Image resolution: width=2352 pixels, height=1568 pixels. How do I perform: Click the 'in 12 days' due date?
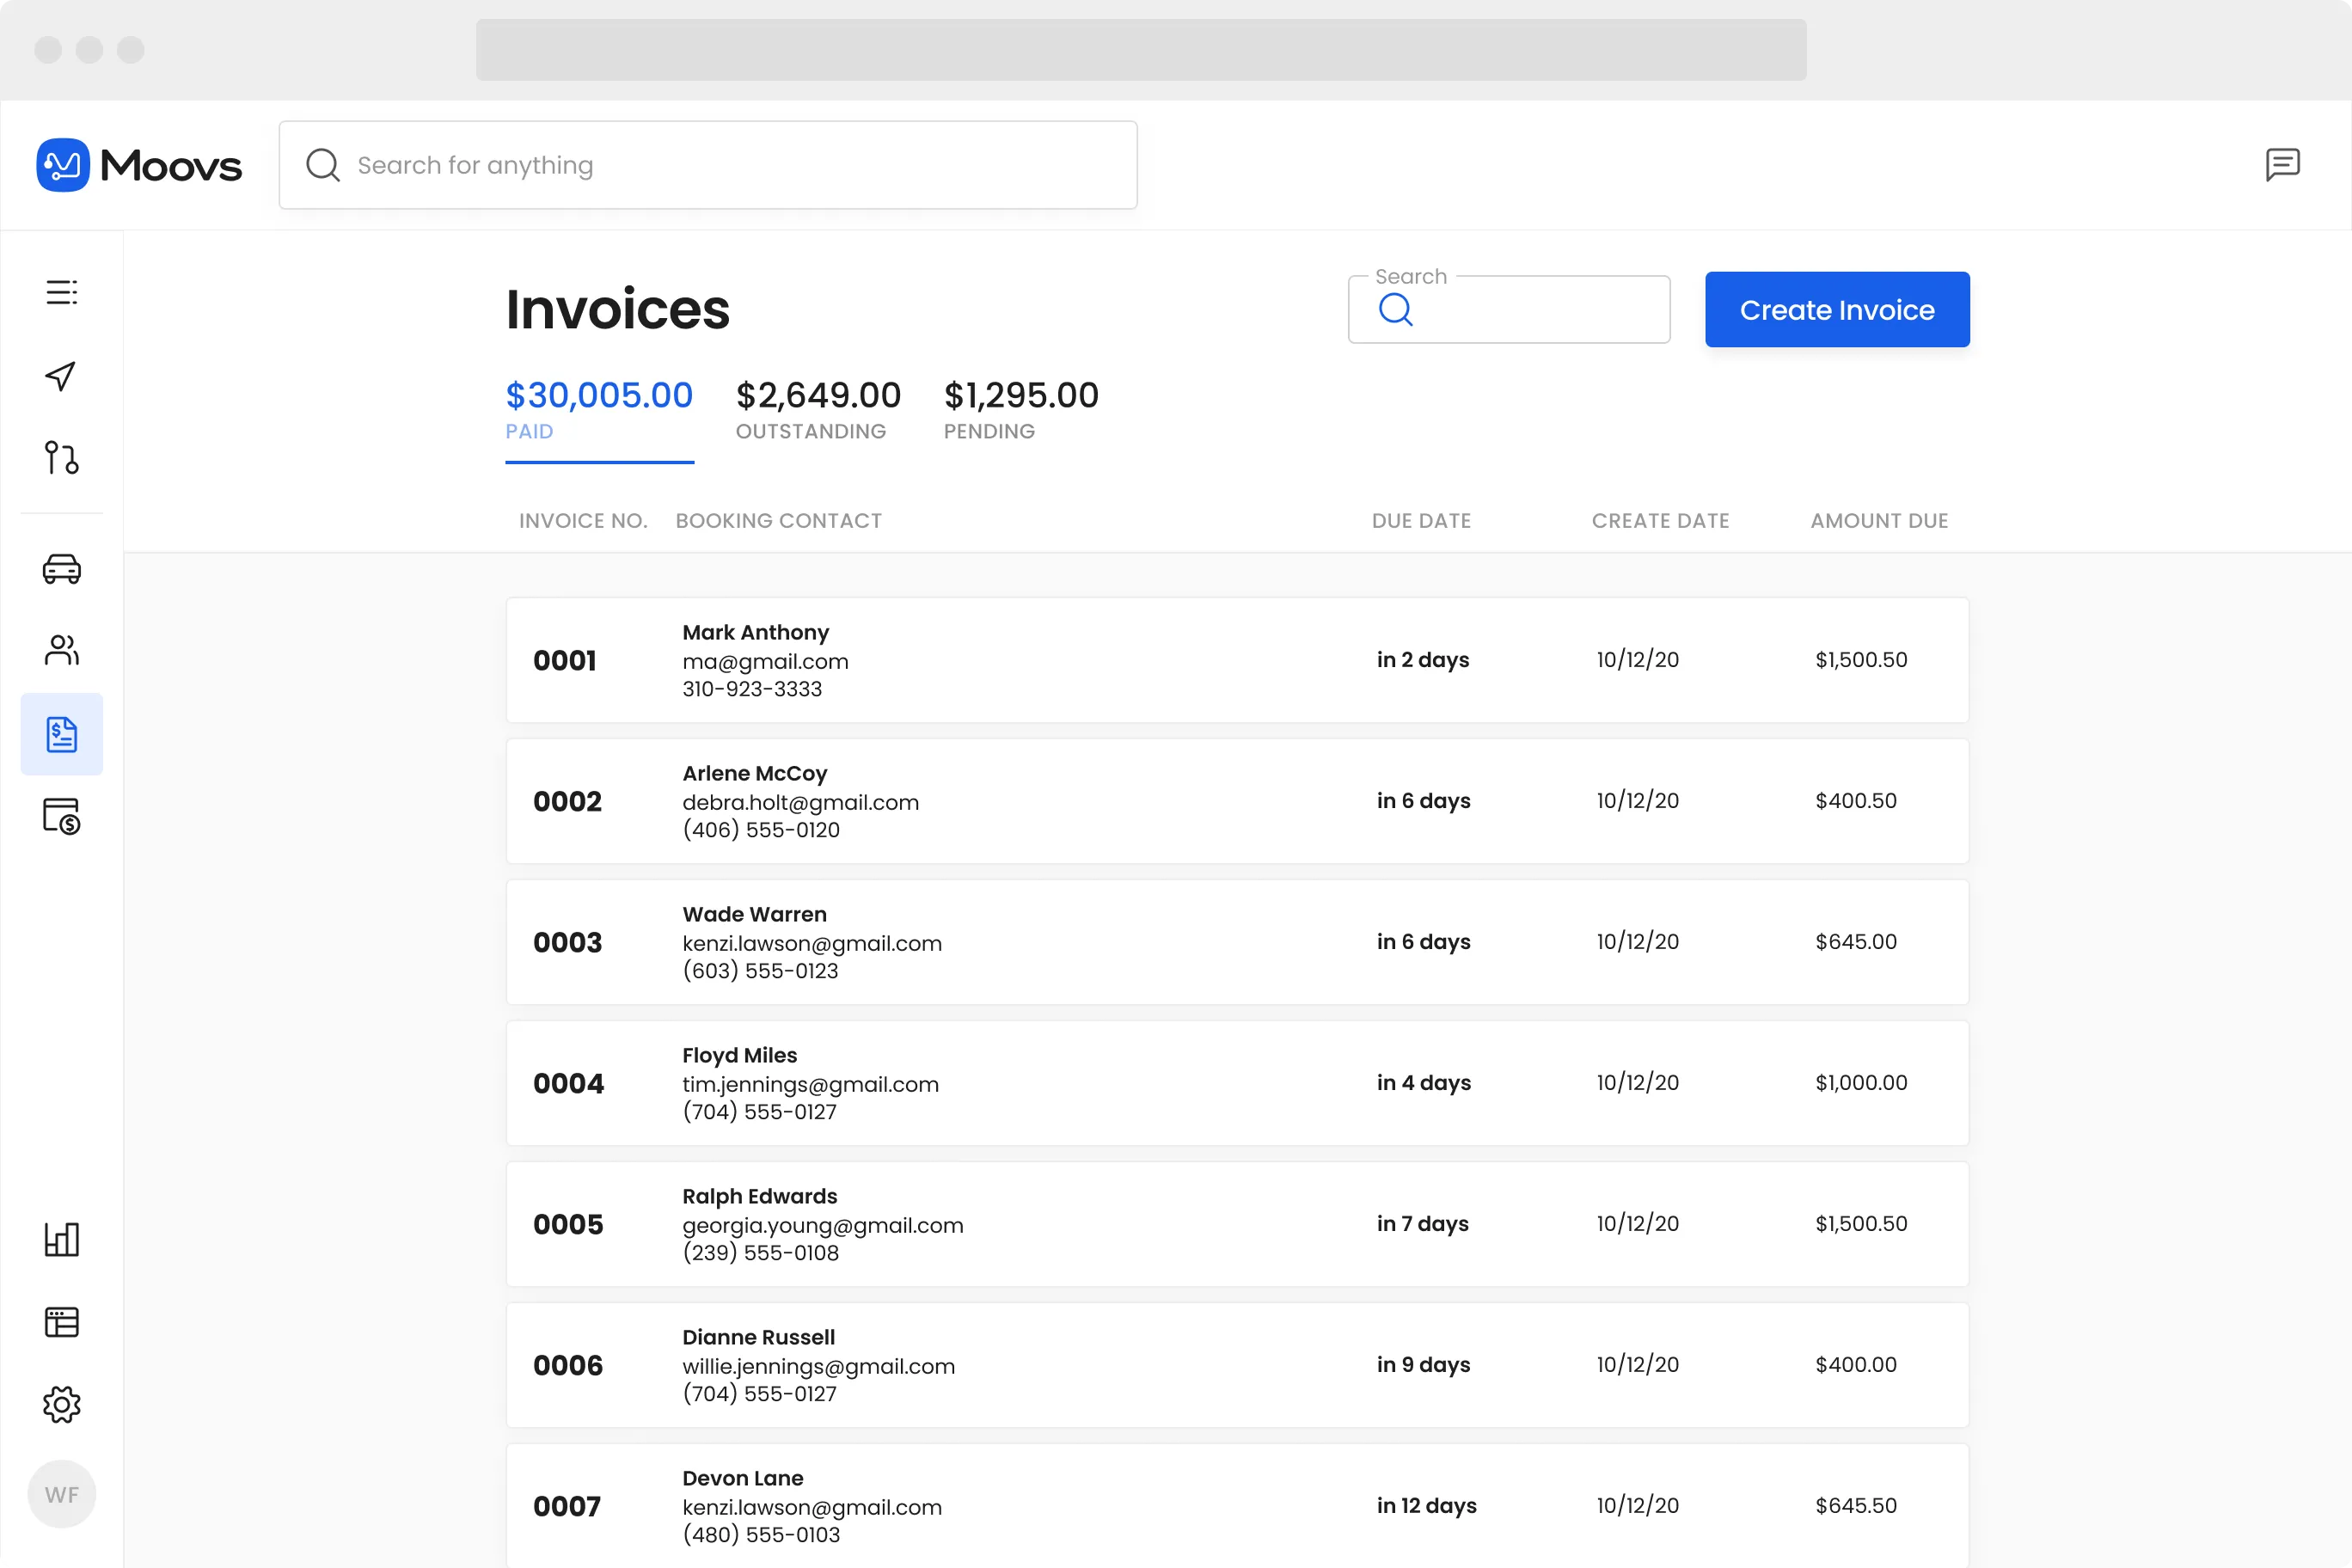[x=1427, y=1506]
